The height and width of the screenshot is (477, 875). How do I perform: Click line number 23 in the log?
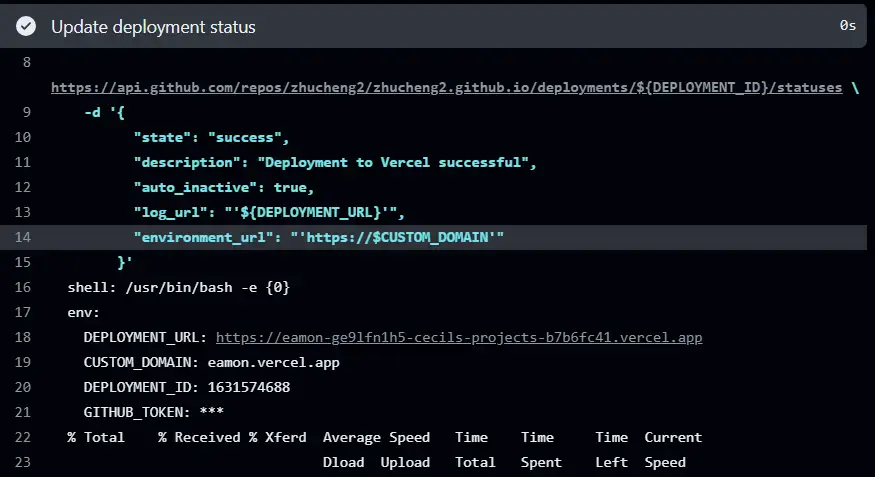tap(23, 462)
